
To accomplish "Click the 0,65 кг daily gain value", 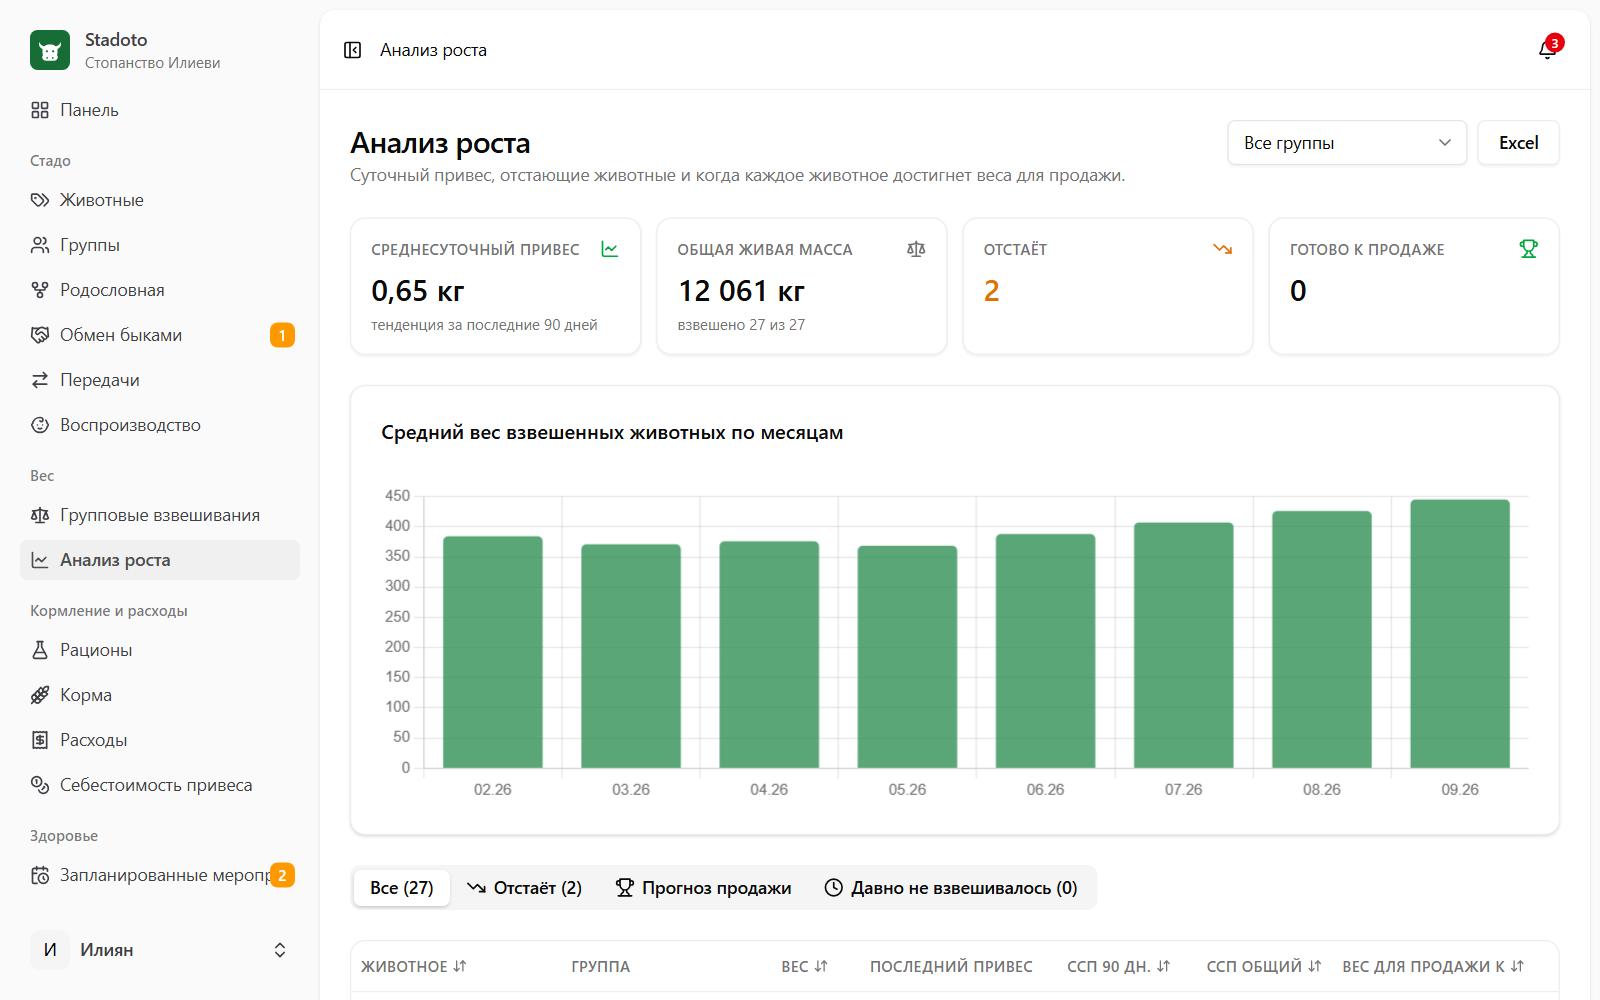I will pyautogui.click(x=418, y=291).
